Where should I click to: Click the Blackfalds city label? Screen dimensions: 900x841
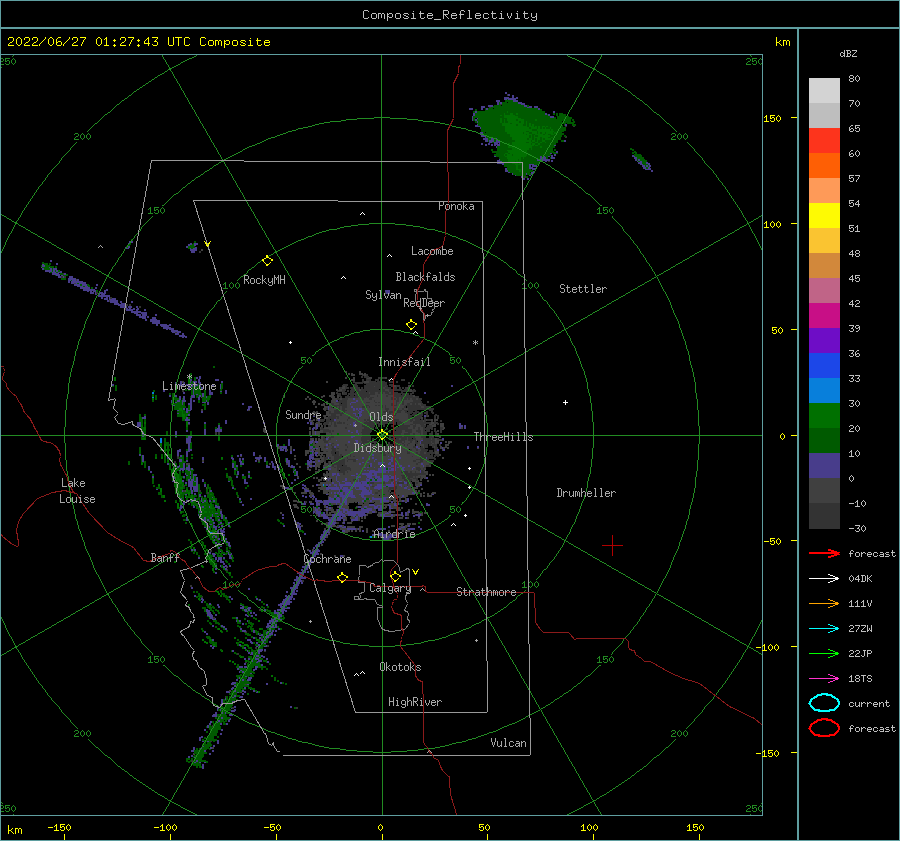tap(425, 277)
